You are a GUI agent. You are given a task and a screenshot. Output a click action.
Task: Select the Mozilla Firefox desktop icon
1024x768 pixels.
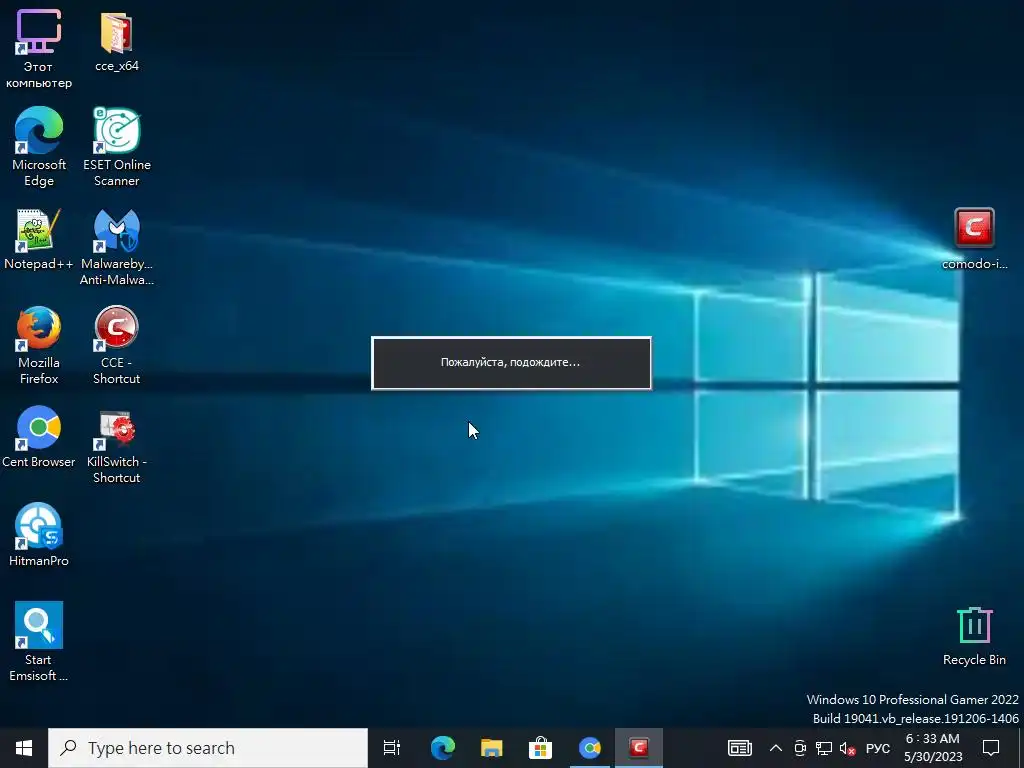click(39, 345)
